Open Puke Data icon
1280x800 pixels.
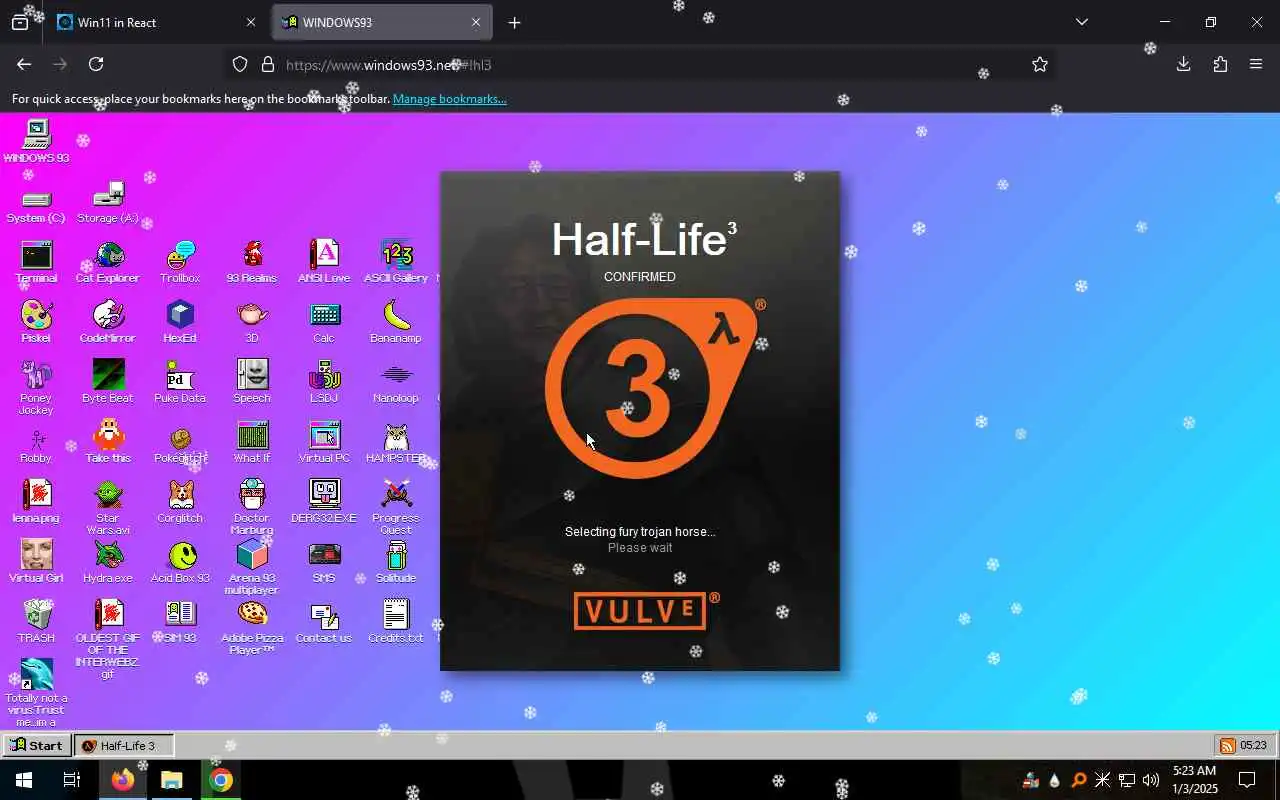point(180,383)
